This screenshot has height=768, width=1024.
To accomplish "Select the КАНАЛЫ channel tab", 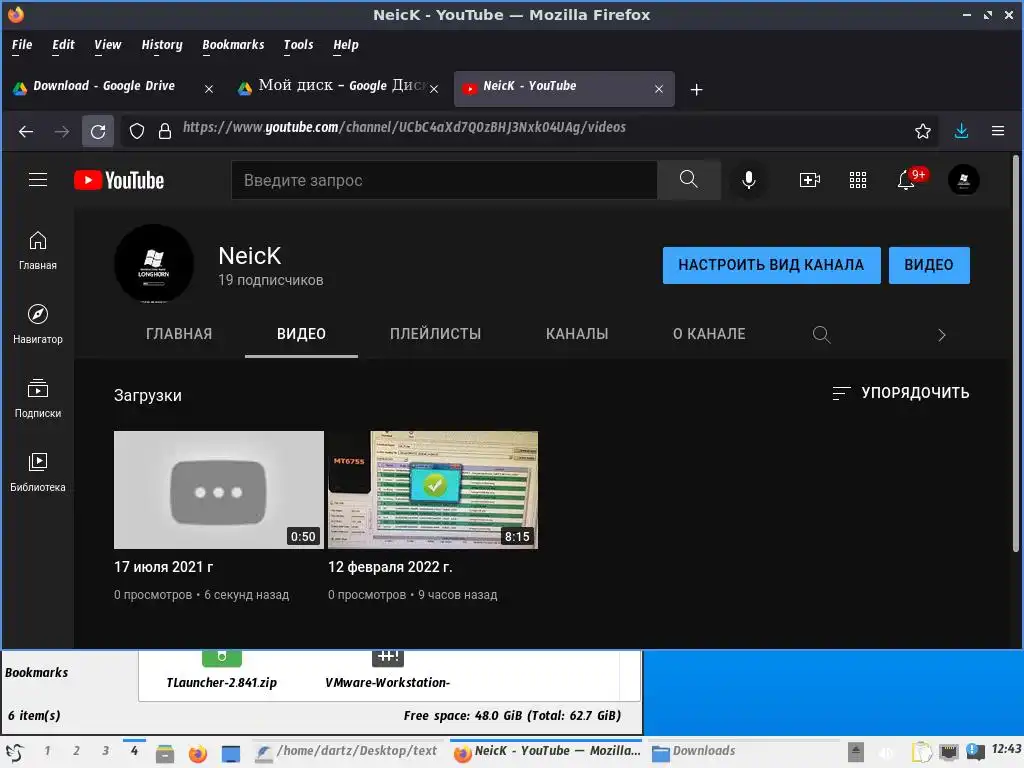I will pos(577,334).
